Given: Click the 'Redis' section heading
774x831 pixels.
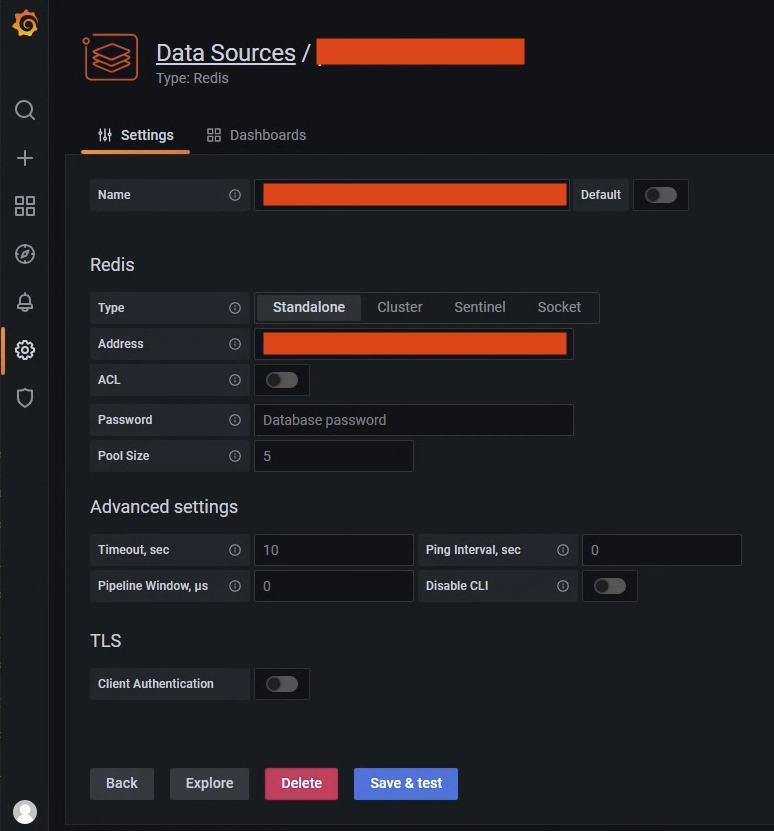Looking at the screenshot, I should click(112, 264).
